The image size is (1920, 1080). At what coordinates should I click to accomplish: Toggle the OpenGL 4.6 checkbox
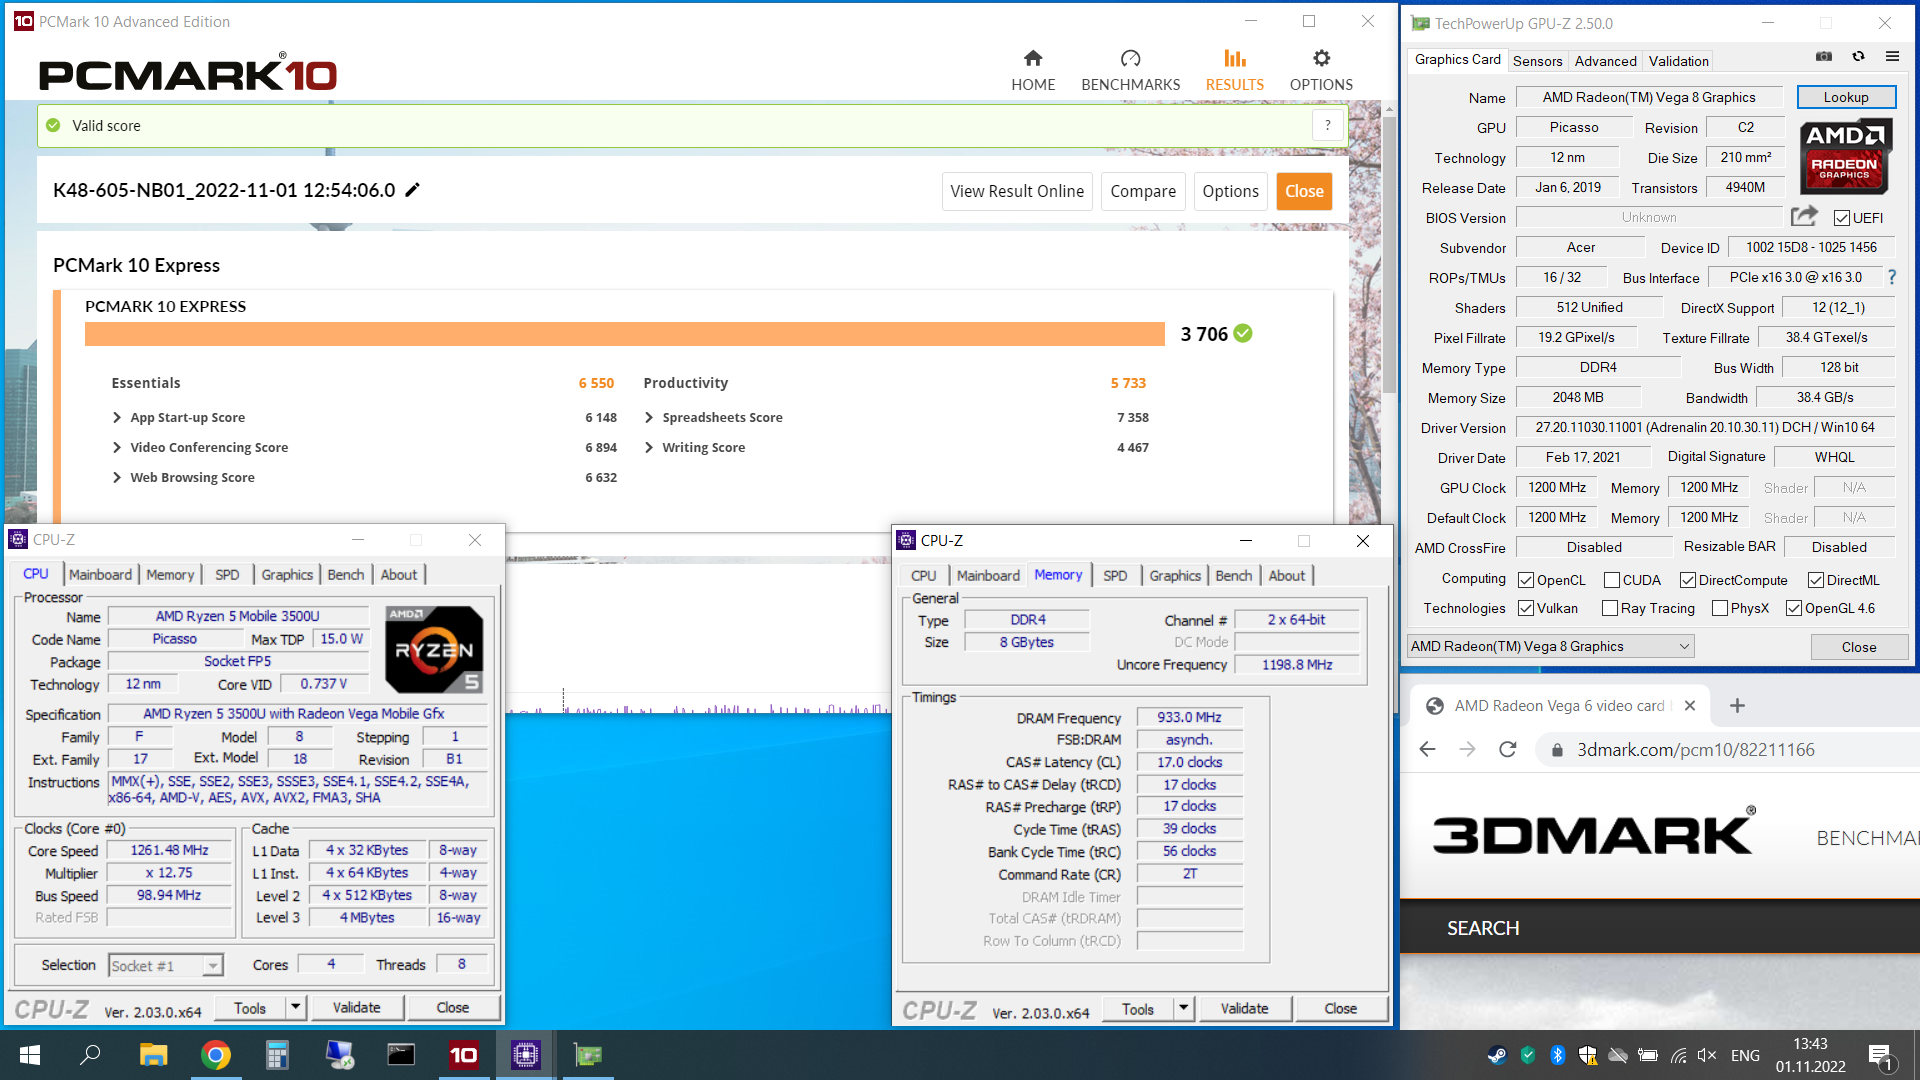pyautogui.click(x=1794, y=608)
